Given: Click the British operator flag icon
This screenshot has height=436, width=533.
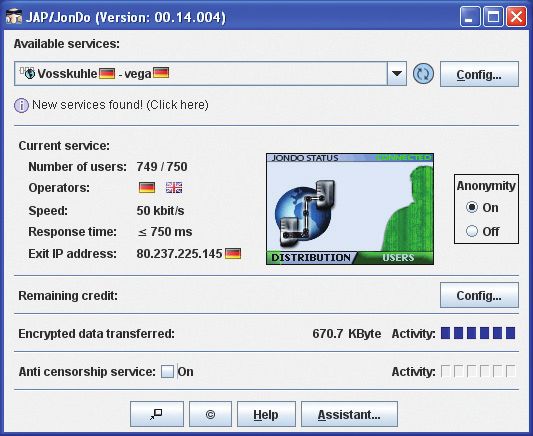Looking at the screenshot, I should point(174,188).
